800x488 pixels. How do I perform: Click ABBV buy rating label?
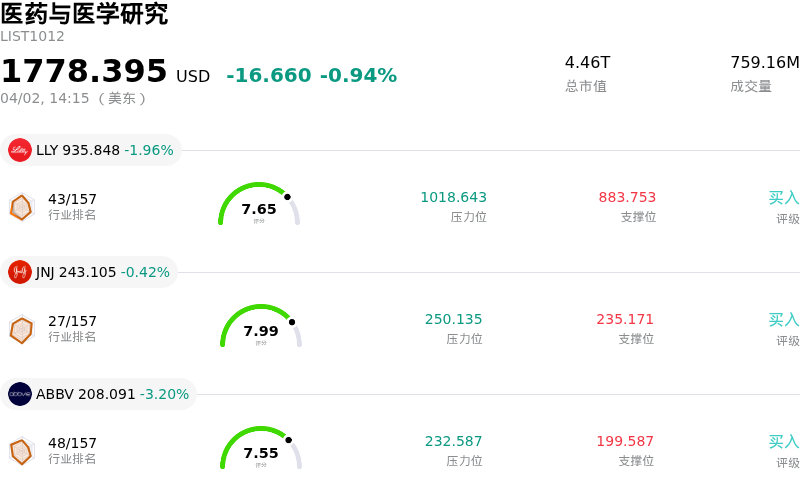(784, 442)
